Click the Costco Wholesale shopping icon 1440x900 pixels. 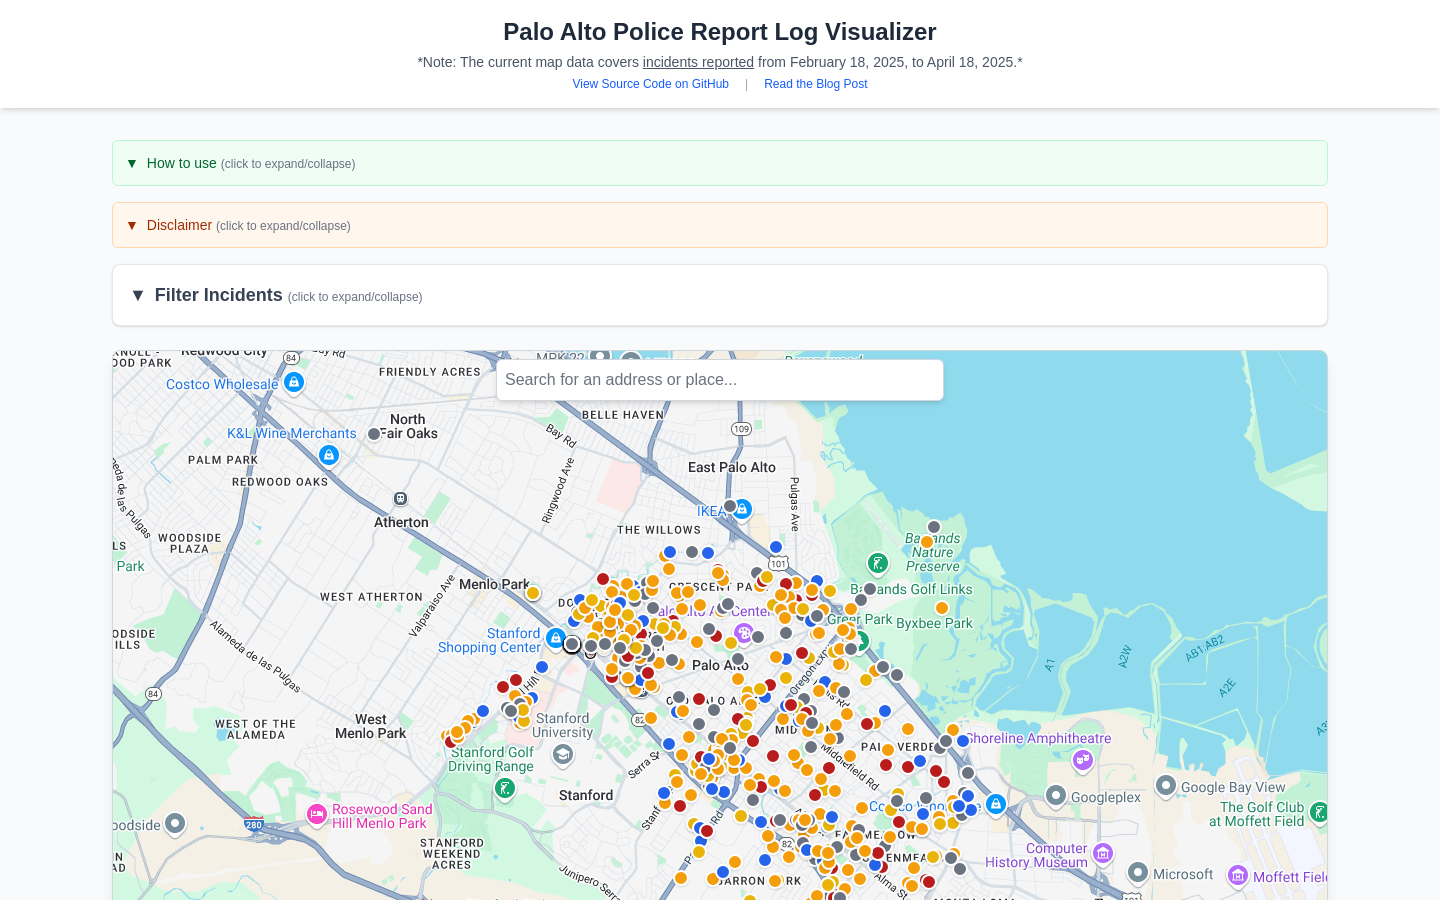click(294, 382)
